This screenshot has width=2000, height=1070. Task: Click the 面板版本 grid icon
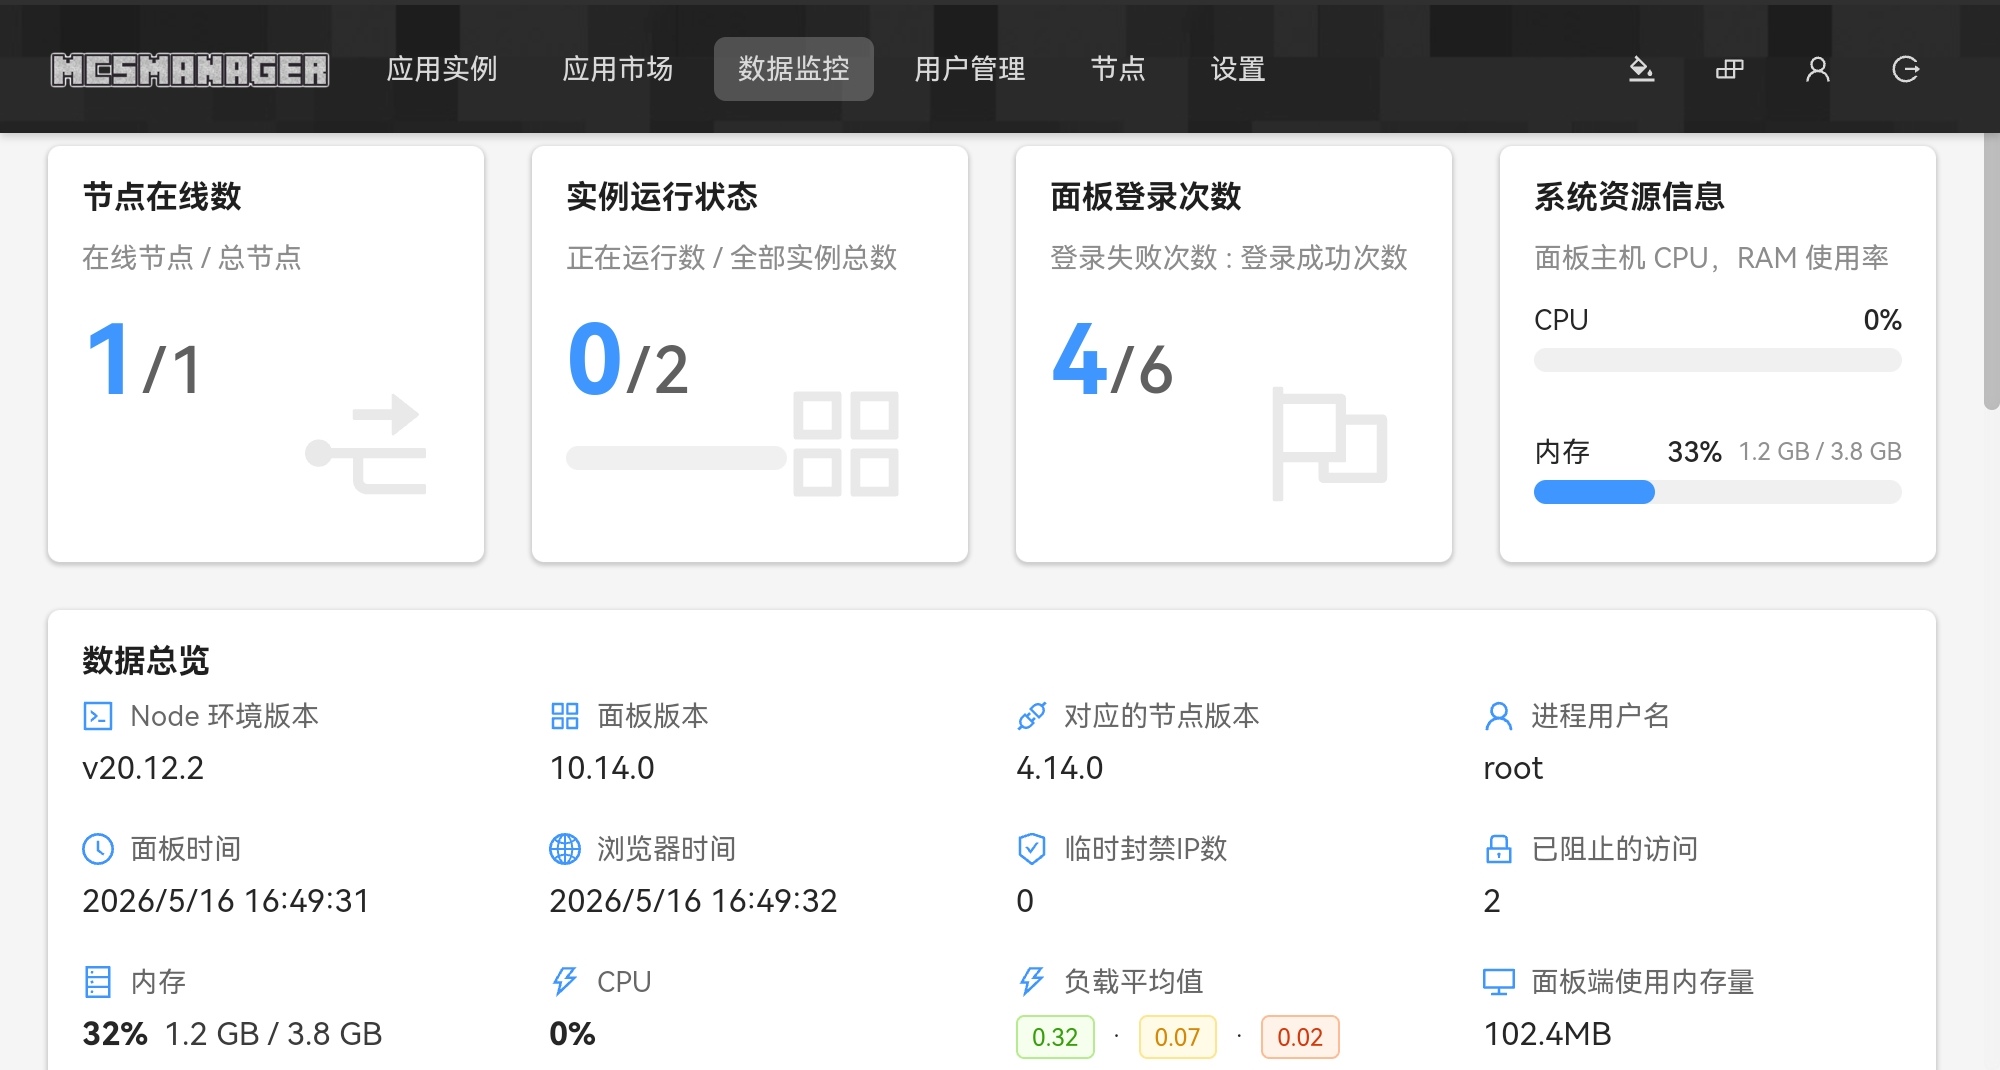565,716
